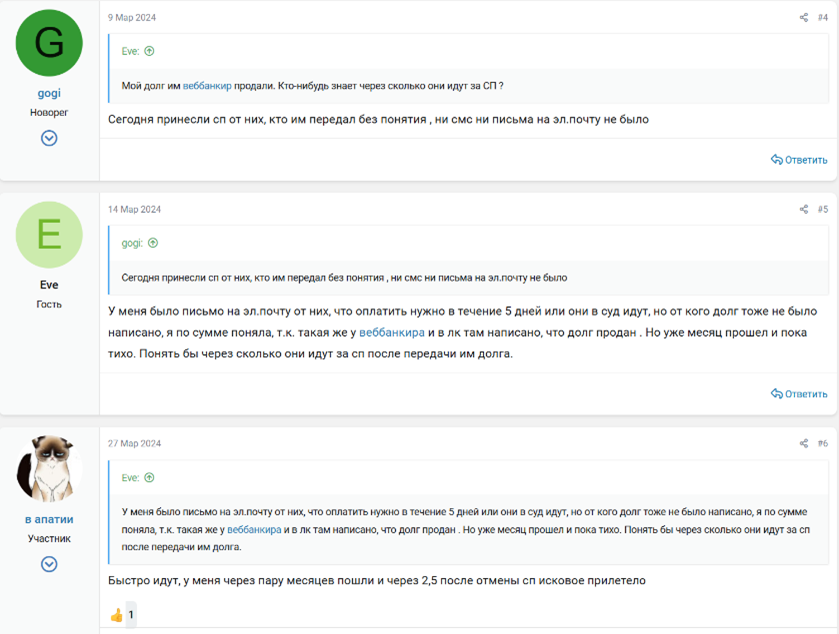Reply to gogi's post with Ответить
839x634 pixels.
click(x=799, y=160)
